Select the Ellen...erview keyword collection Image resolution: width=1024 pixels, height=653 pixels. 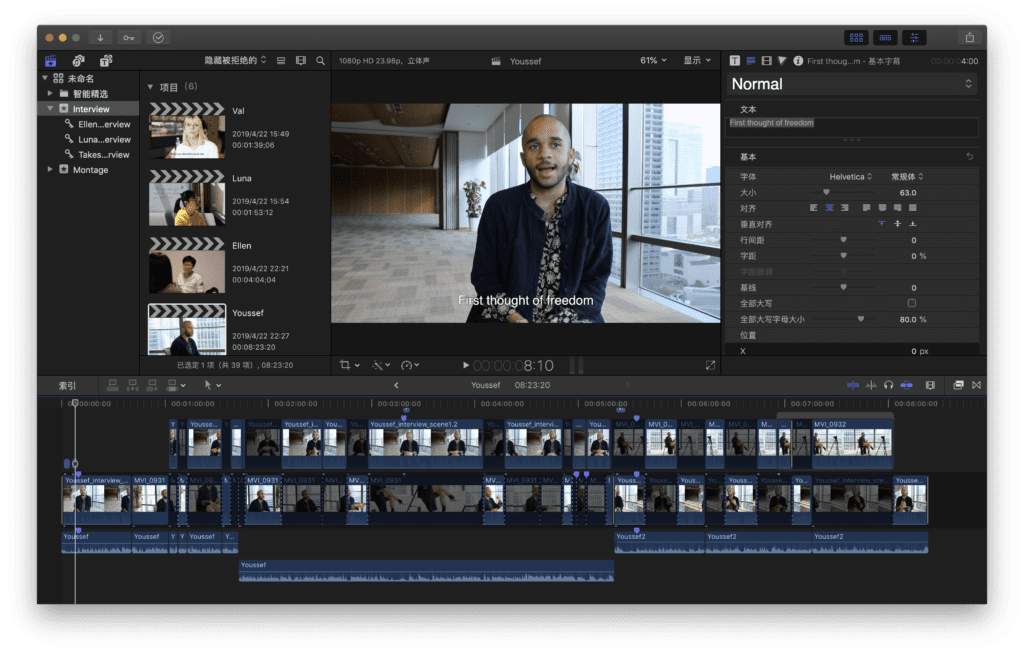(97, 124)
